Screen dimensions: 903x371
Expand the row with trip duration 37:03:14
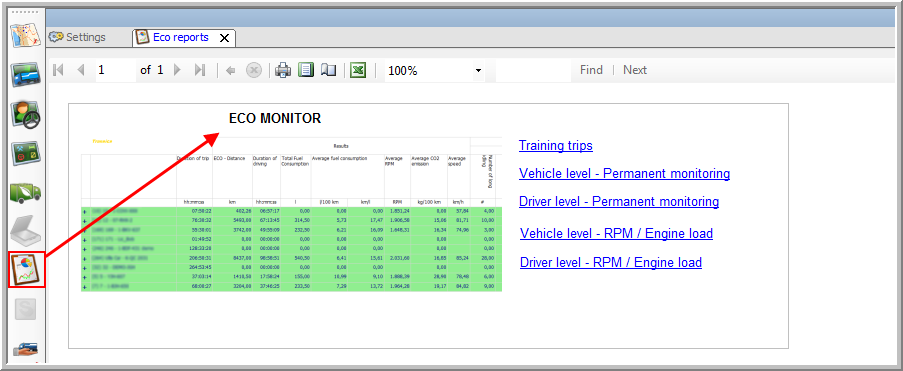[x=85, y=276]
